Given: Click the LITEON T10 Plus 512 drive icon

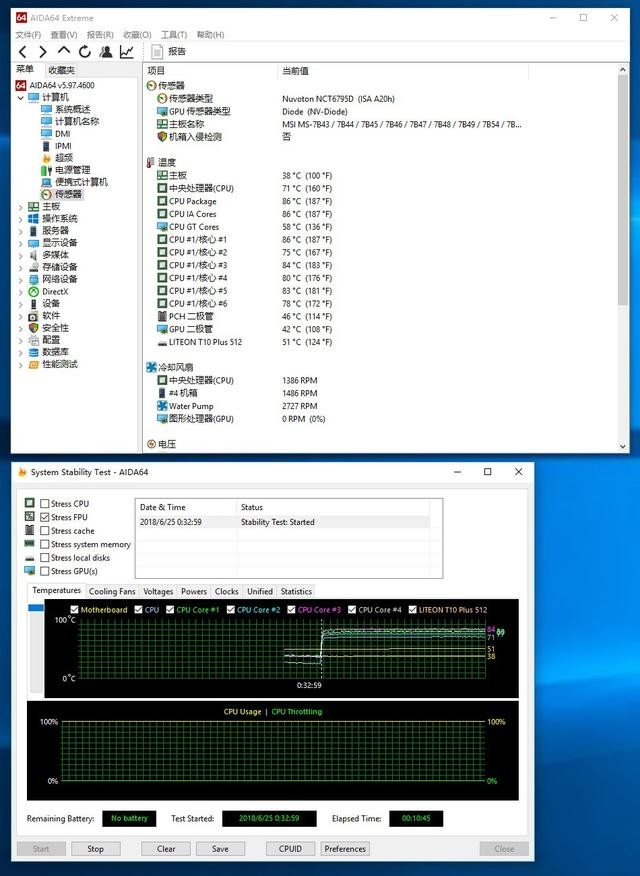Looking at the screenshot, I should (x=162, y=342).
